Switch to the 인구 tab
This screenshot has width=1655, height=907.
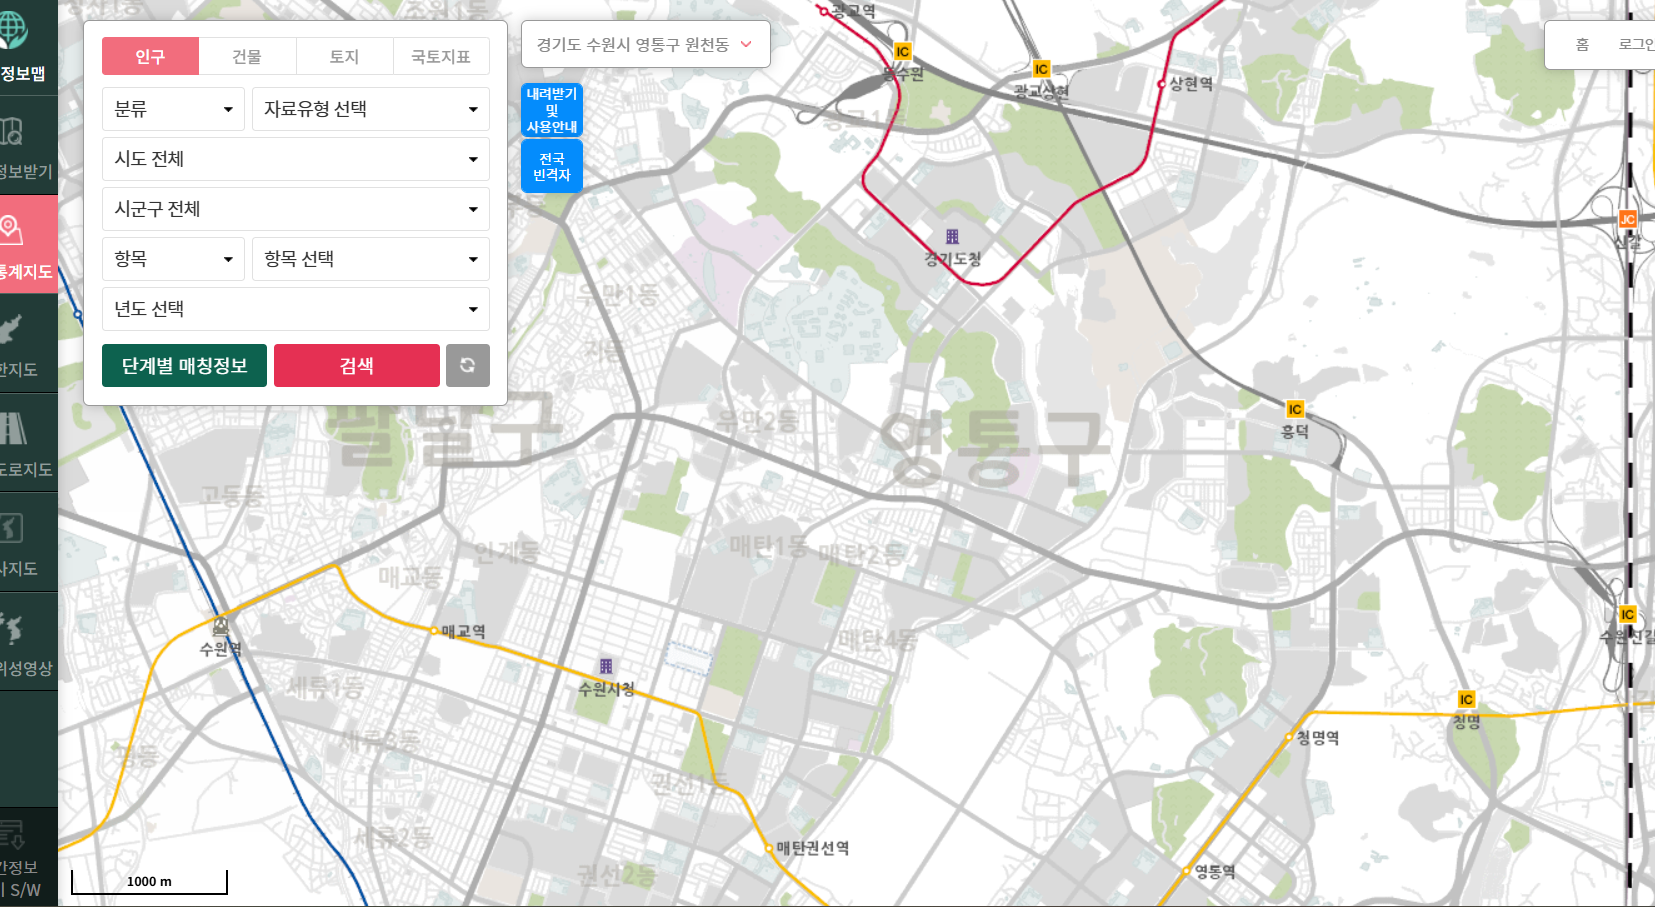coord(150,56)
